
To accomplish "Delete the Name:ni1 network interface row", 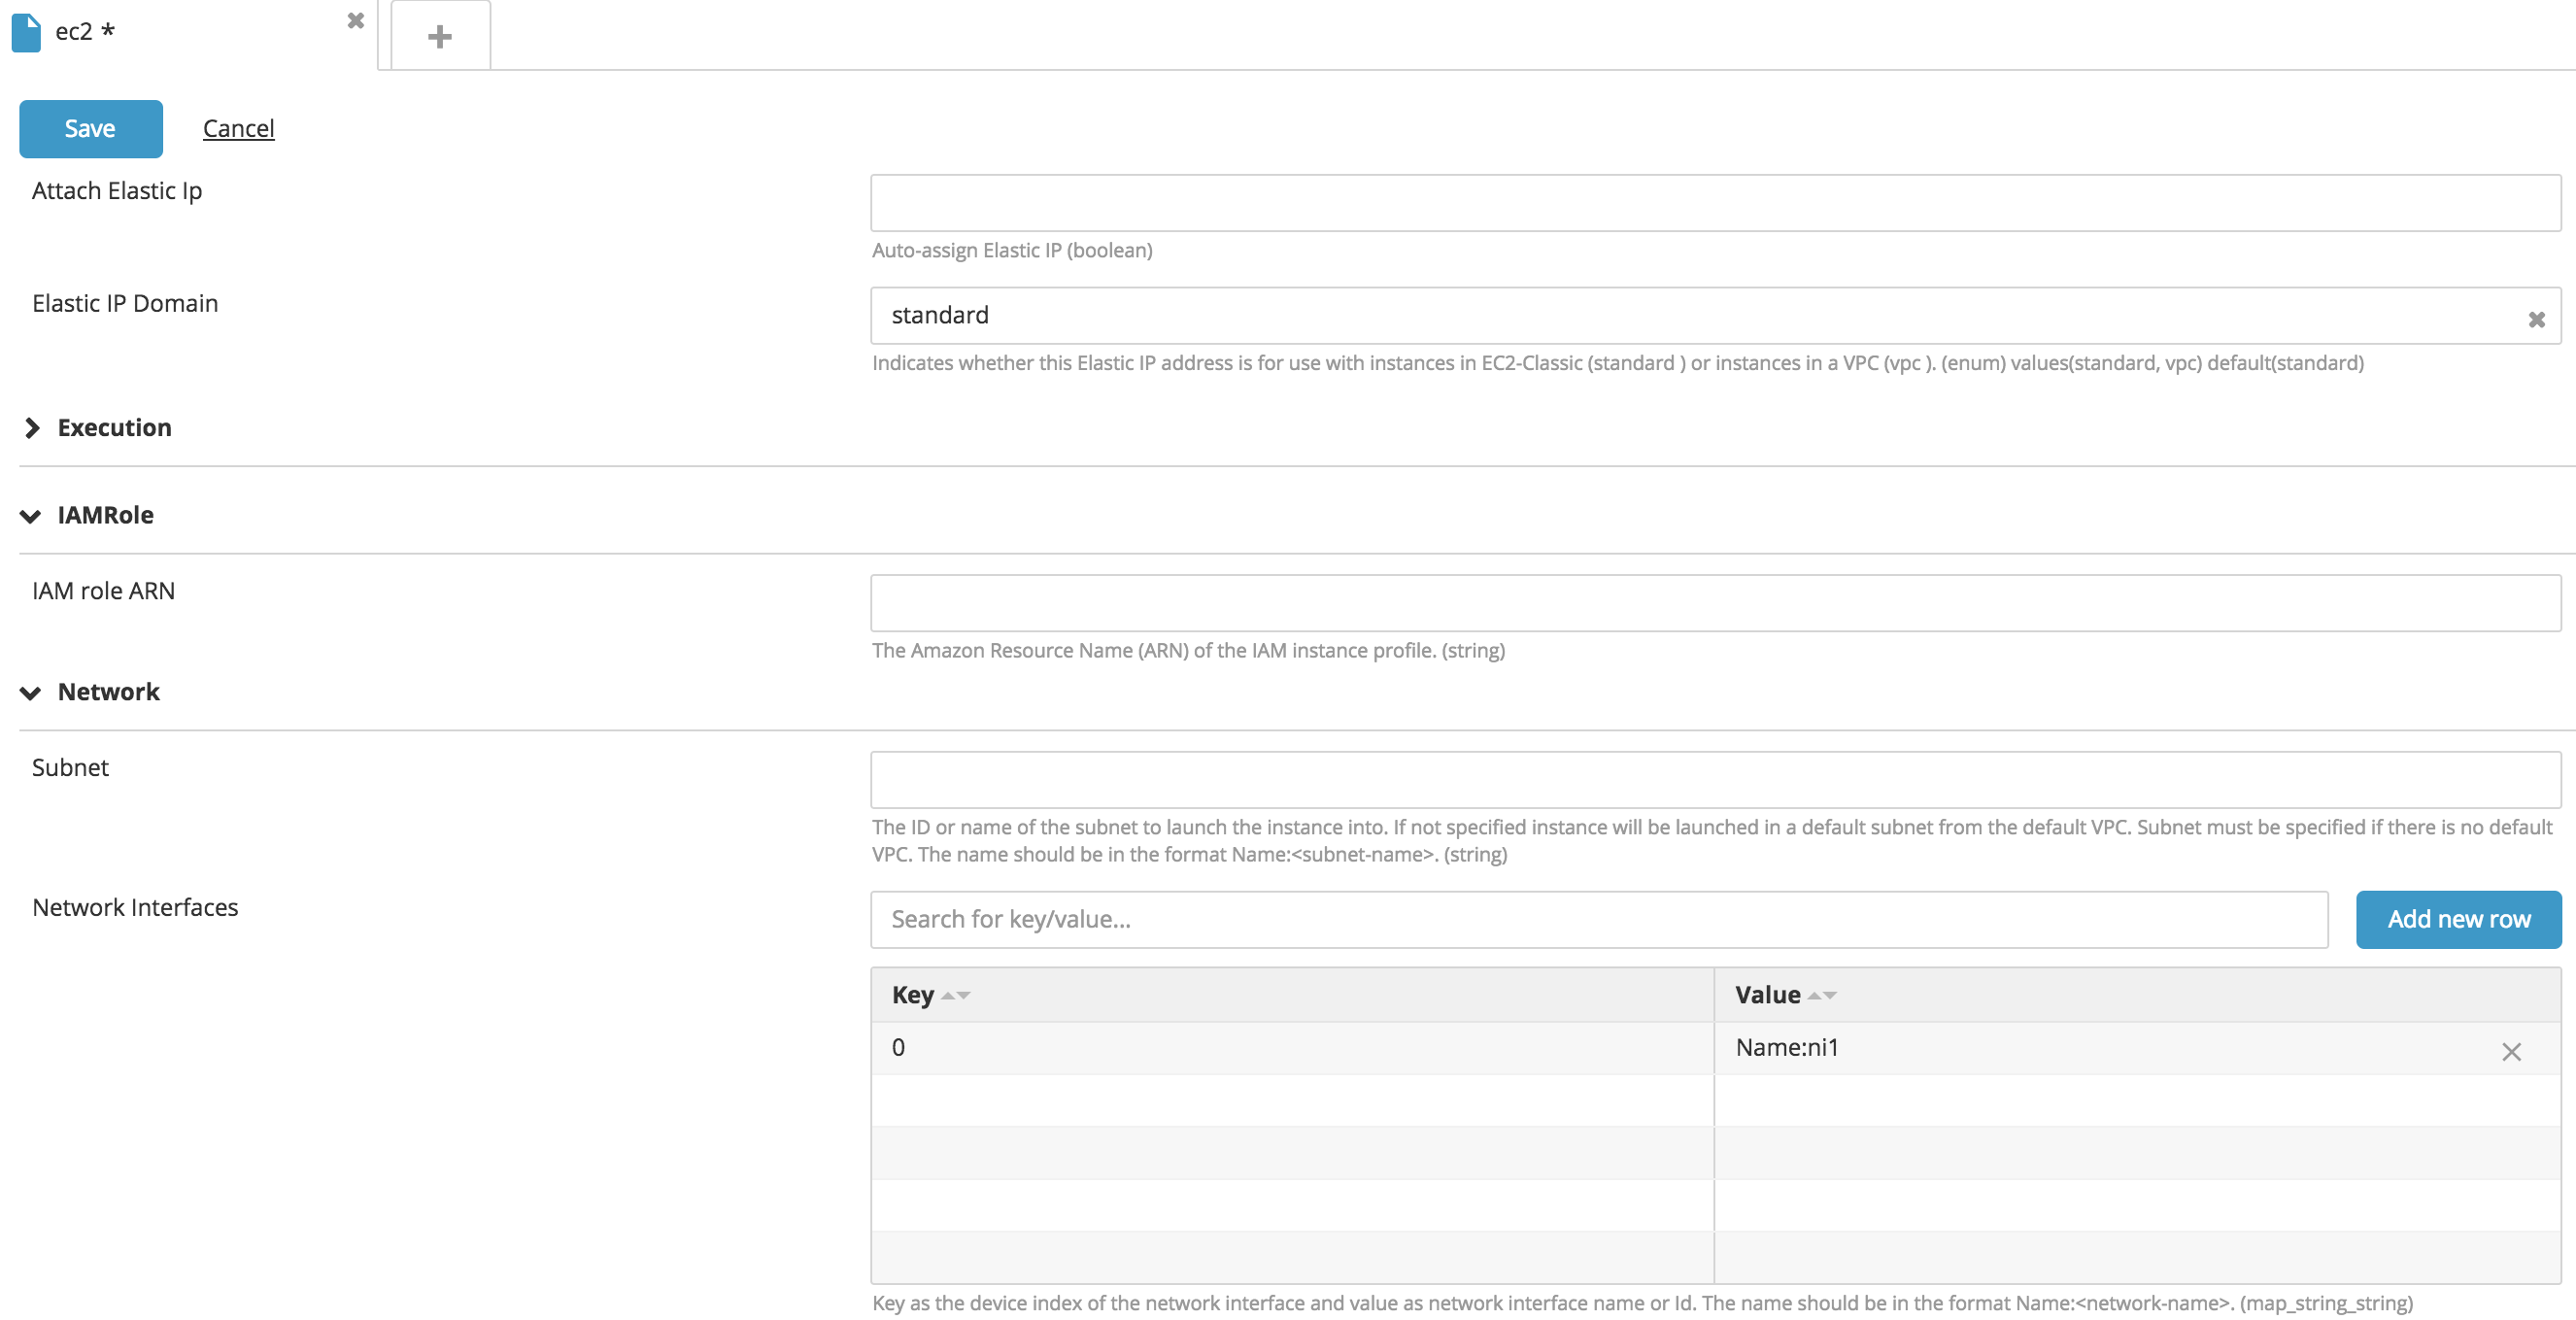I will pyautogui.click(x=2511, y=1051).
